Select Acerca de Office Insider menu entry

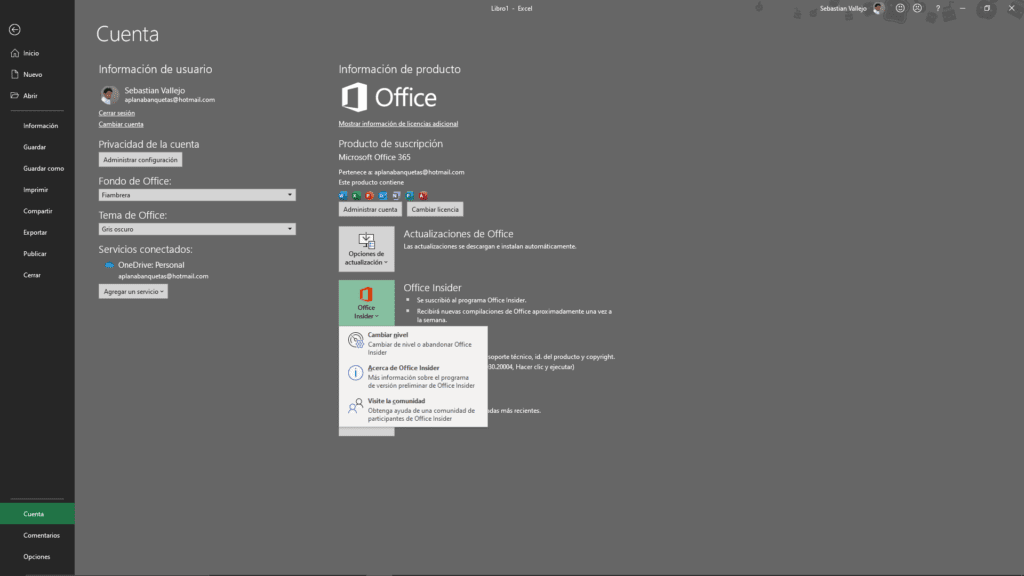tap(413, 376)
